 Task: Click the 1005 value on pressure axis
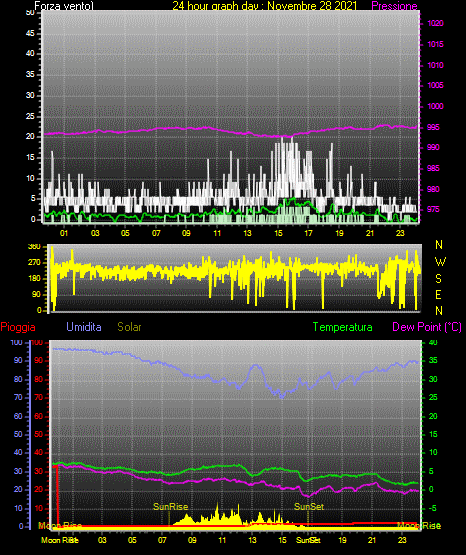(435, 85)
